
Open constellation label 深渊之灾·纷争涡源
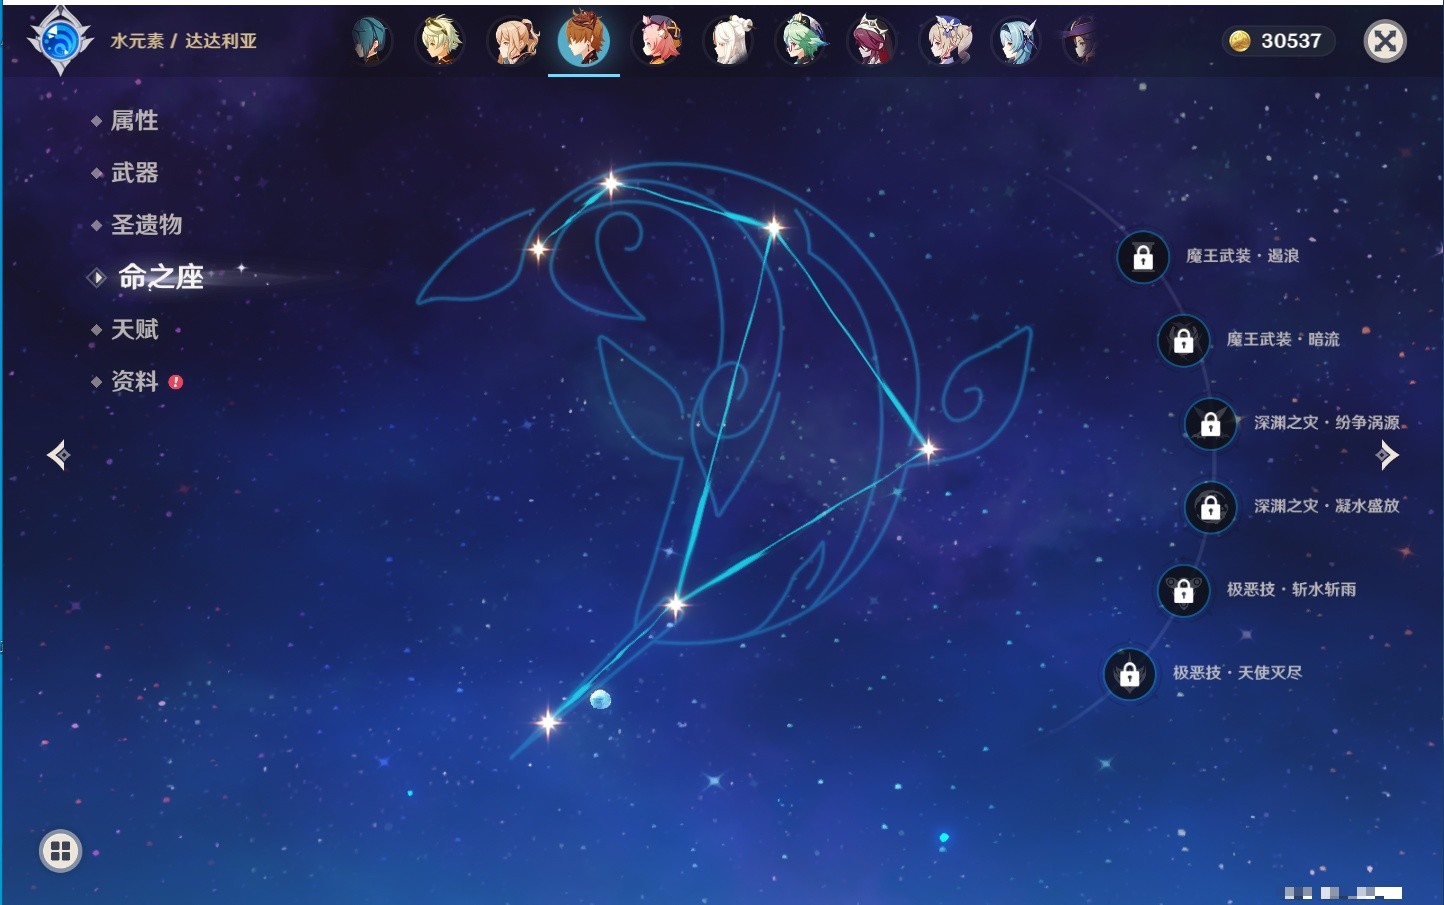point(1327,422)
